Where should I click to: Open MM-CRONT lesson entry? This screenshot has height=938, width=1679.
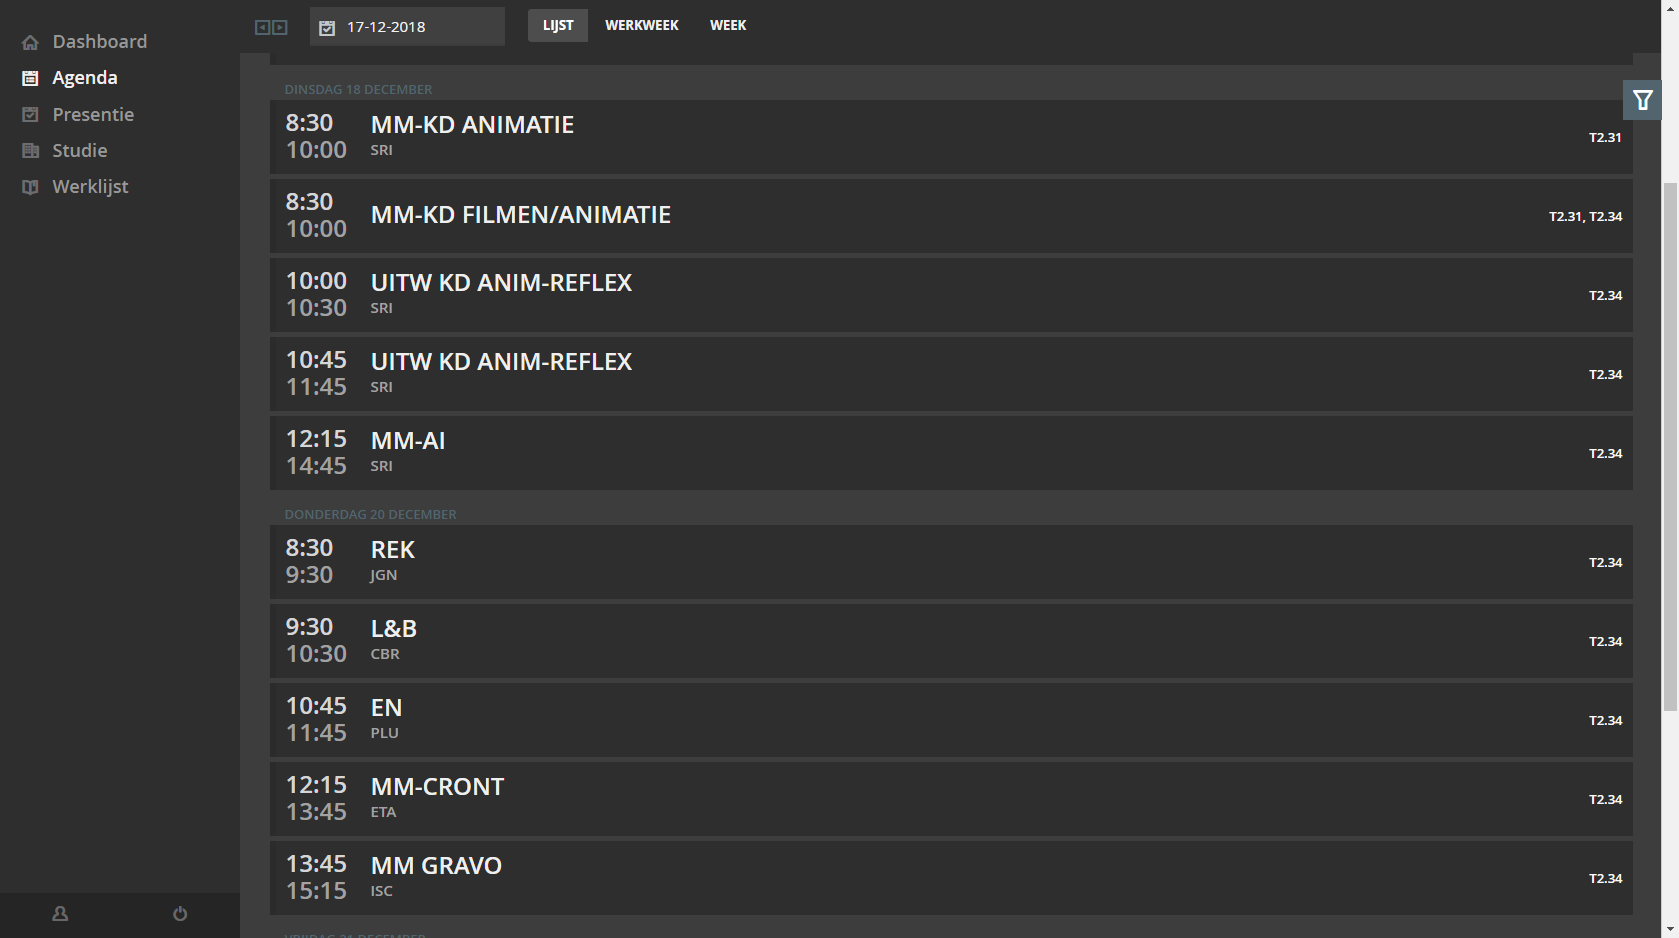click(951, 799)
